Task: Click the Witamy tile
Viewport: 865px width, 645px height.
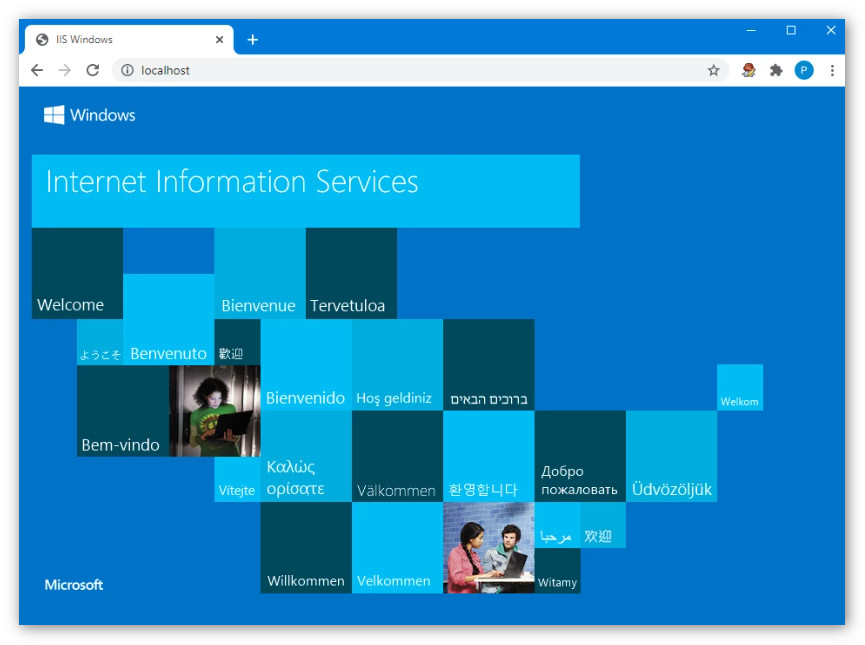Action: click(557, 571)
